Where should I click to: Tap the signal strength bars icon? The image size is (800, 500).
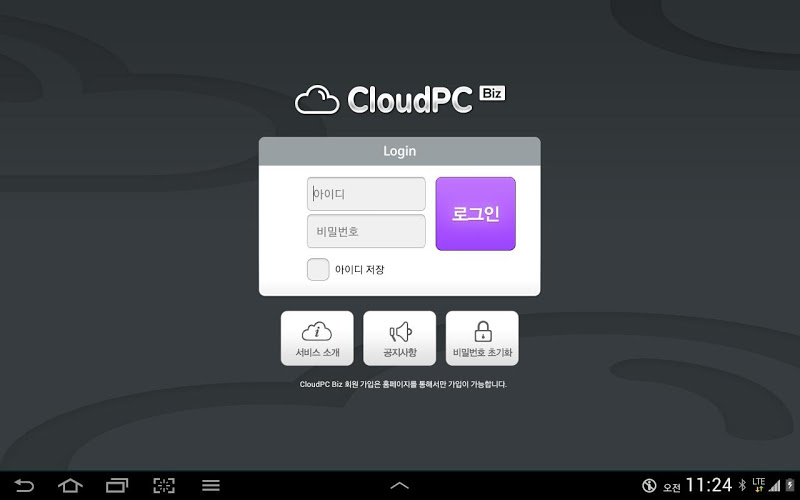tap(774, 486)
